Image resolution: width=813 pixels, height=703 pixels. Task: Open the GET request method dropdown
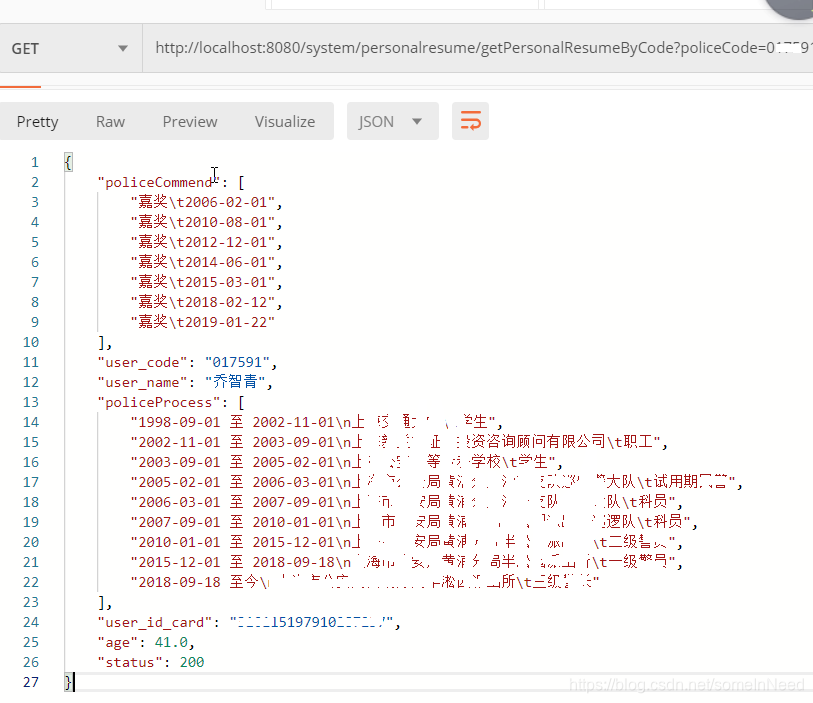pyautogui.click(x=71, y=48)
